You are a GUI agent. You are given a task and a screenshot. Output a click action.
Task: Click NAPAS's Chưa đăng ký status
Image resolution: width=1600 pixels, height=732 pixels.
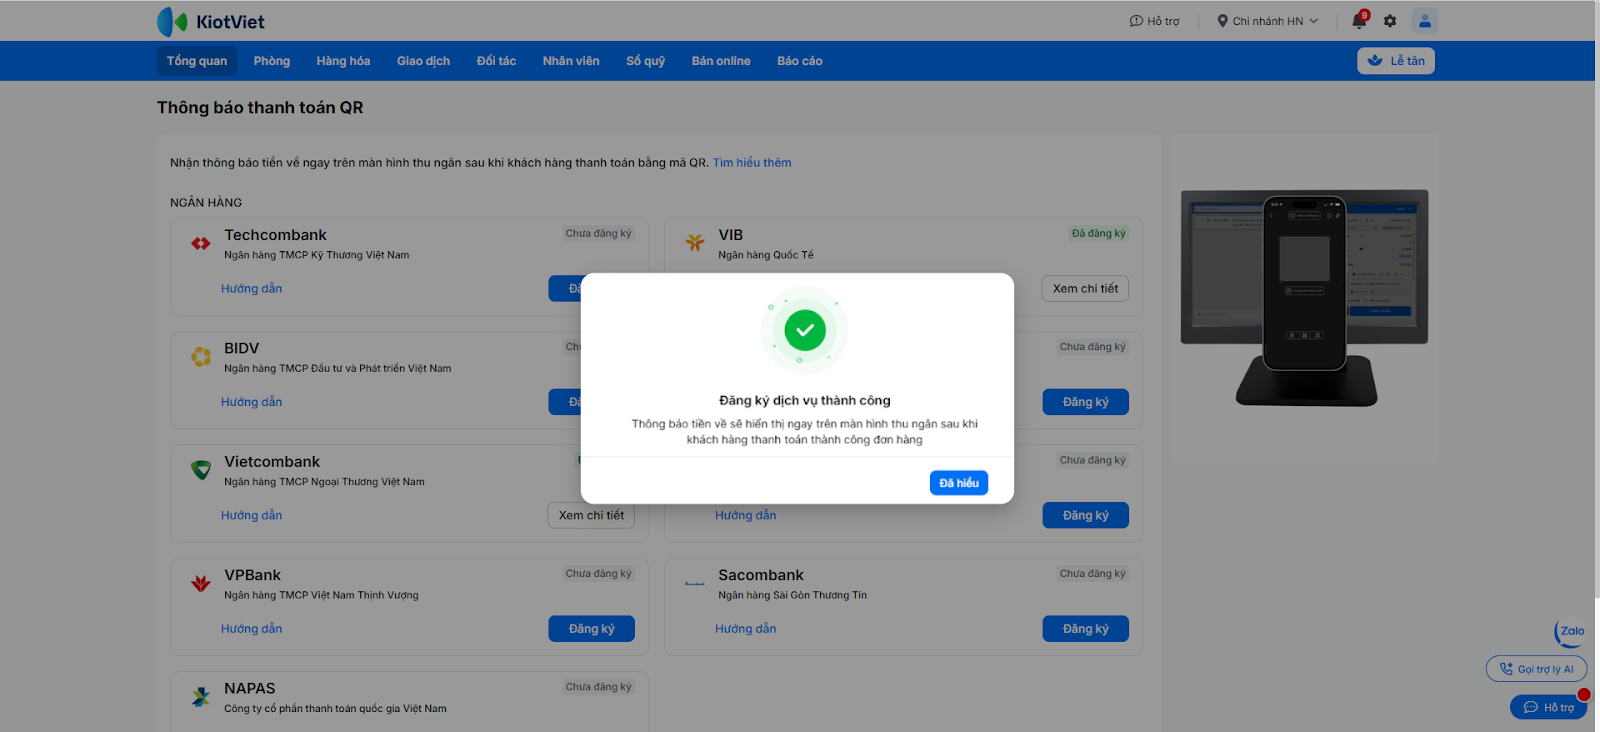click(599, 687)
